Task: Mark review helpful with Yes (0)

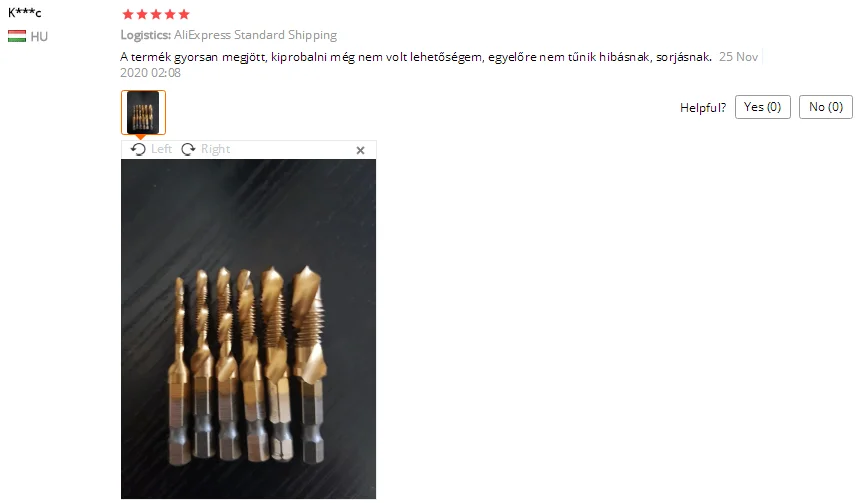Action: pos(763,107)
